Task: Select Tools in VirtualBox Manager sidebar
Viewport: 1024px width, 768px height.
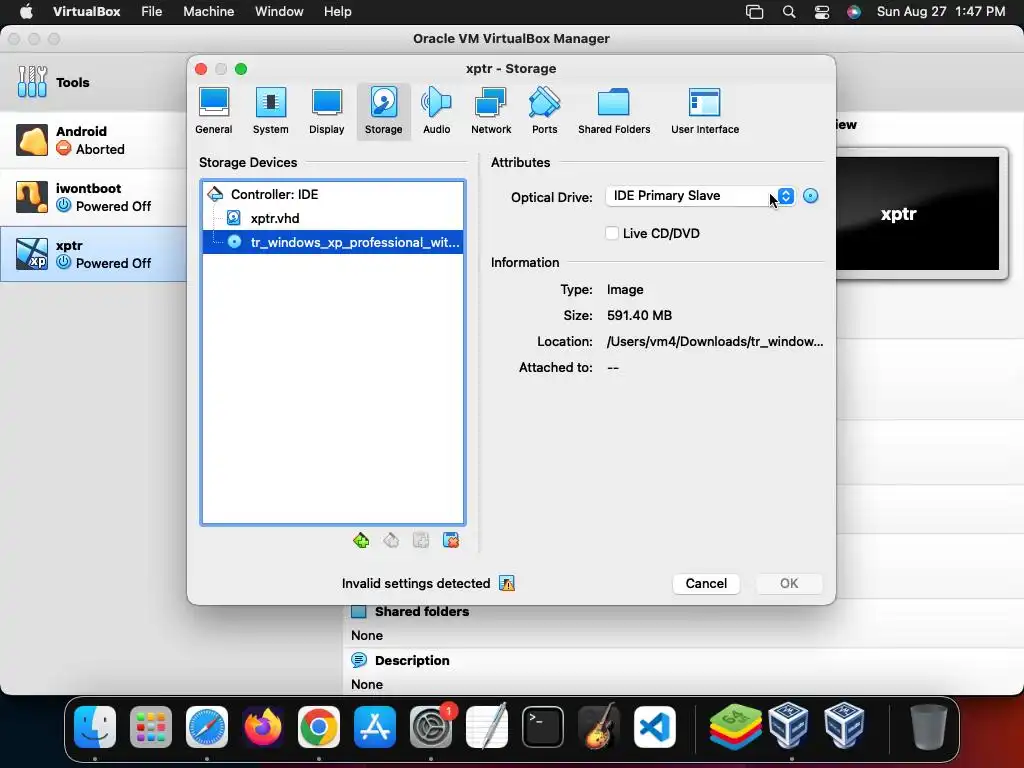Action: click(93, 82)
